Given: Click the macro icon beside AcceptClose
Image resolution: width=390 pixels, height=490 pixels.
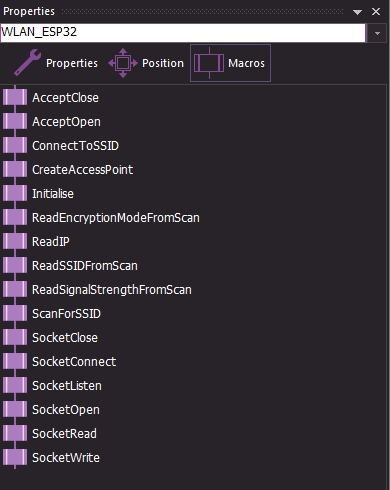Looking at the screenshot, I should pos(15,98).
